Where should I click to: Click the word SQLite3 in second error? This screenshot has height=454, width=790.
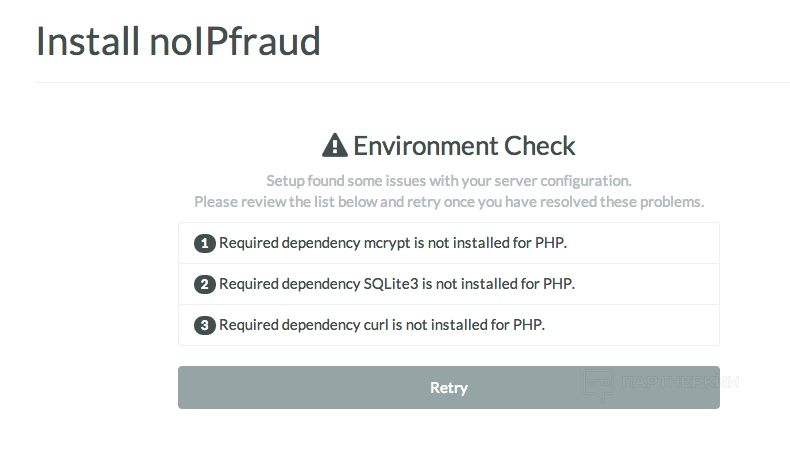coord(391,284)
